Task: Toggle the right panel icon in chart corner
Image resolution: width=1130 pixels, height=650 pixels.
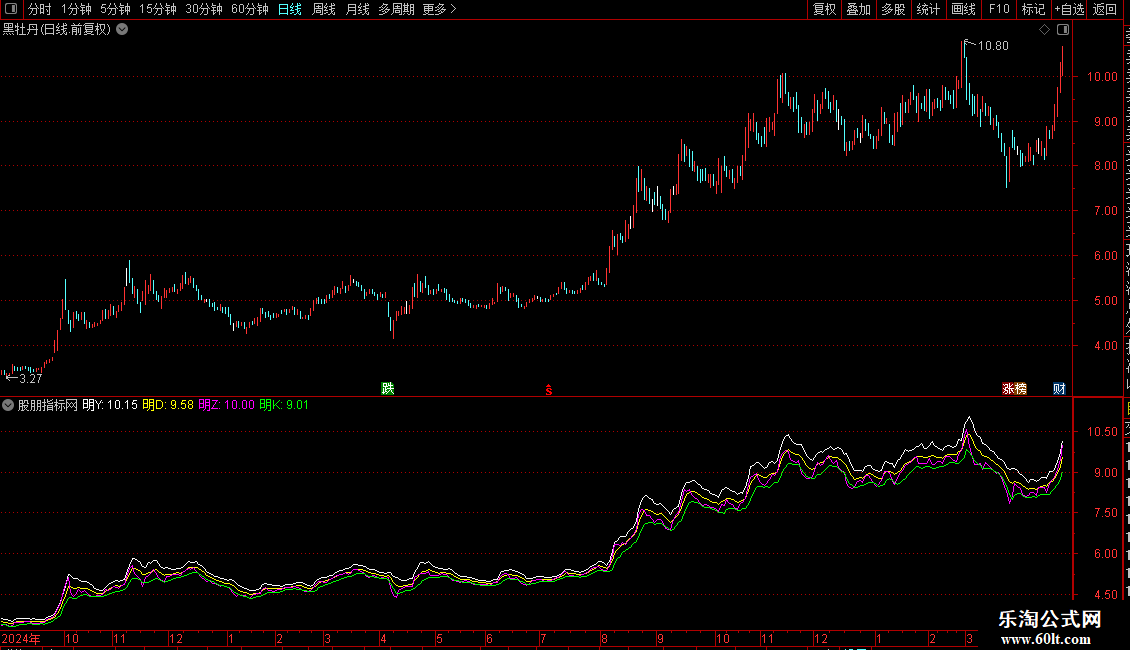Action: pyautogui.click(x=1063, y=30)
